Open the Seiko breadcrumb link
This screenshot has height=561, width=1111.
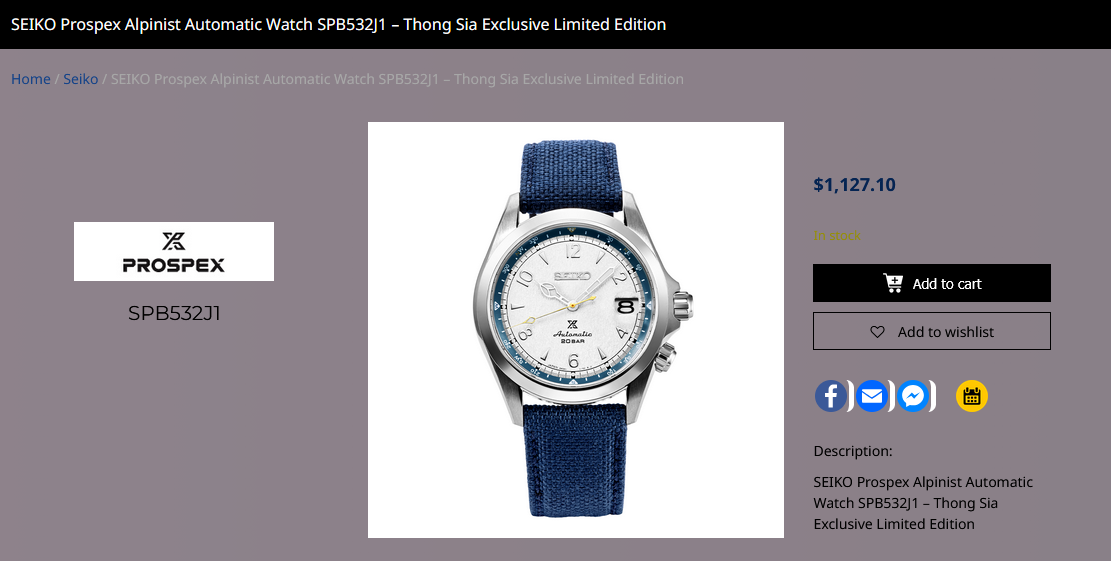(81, 79)
